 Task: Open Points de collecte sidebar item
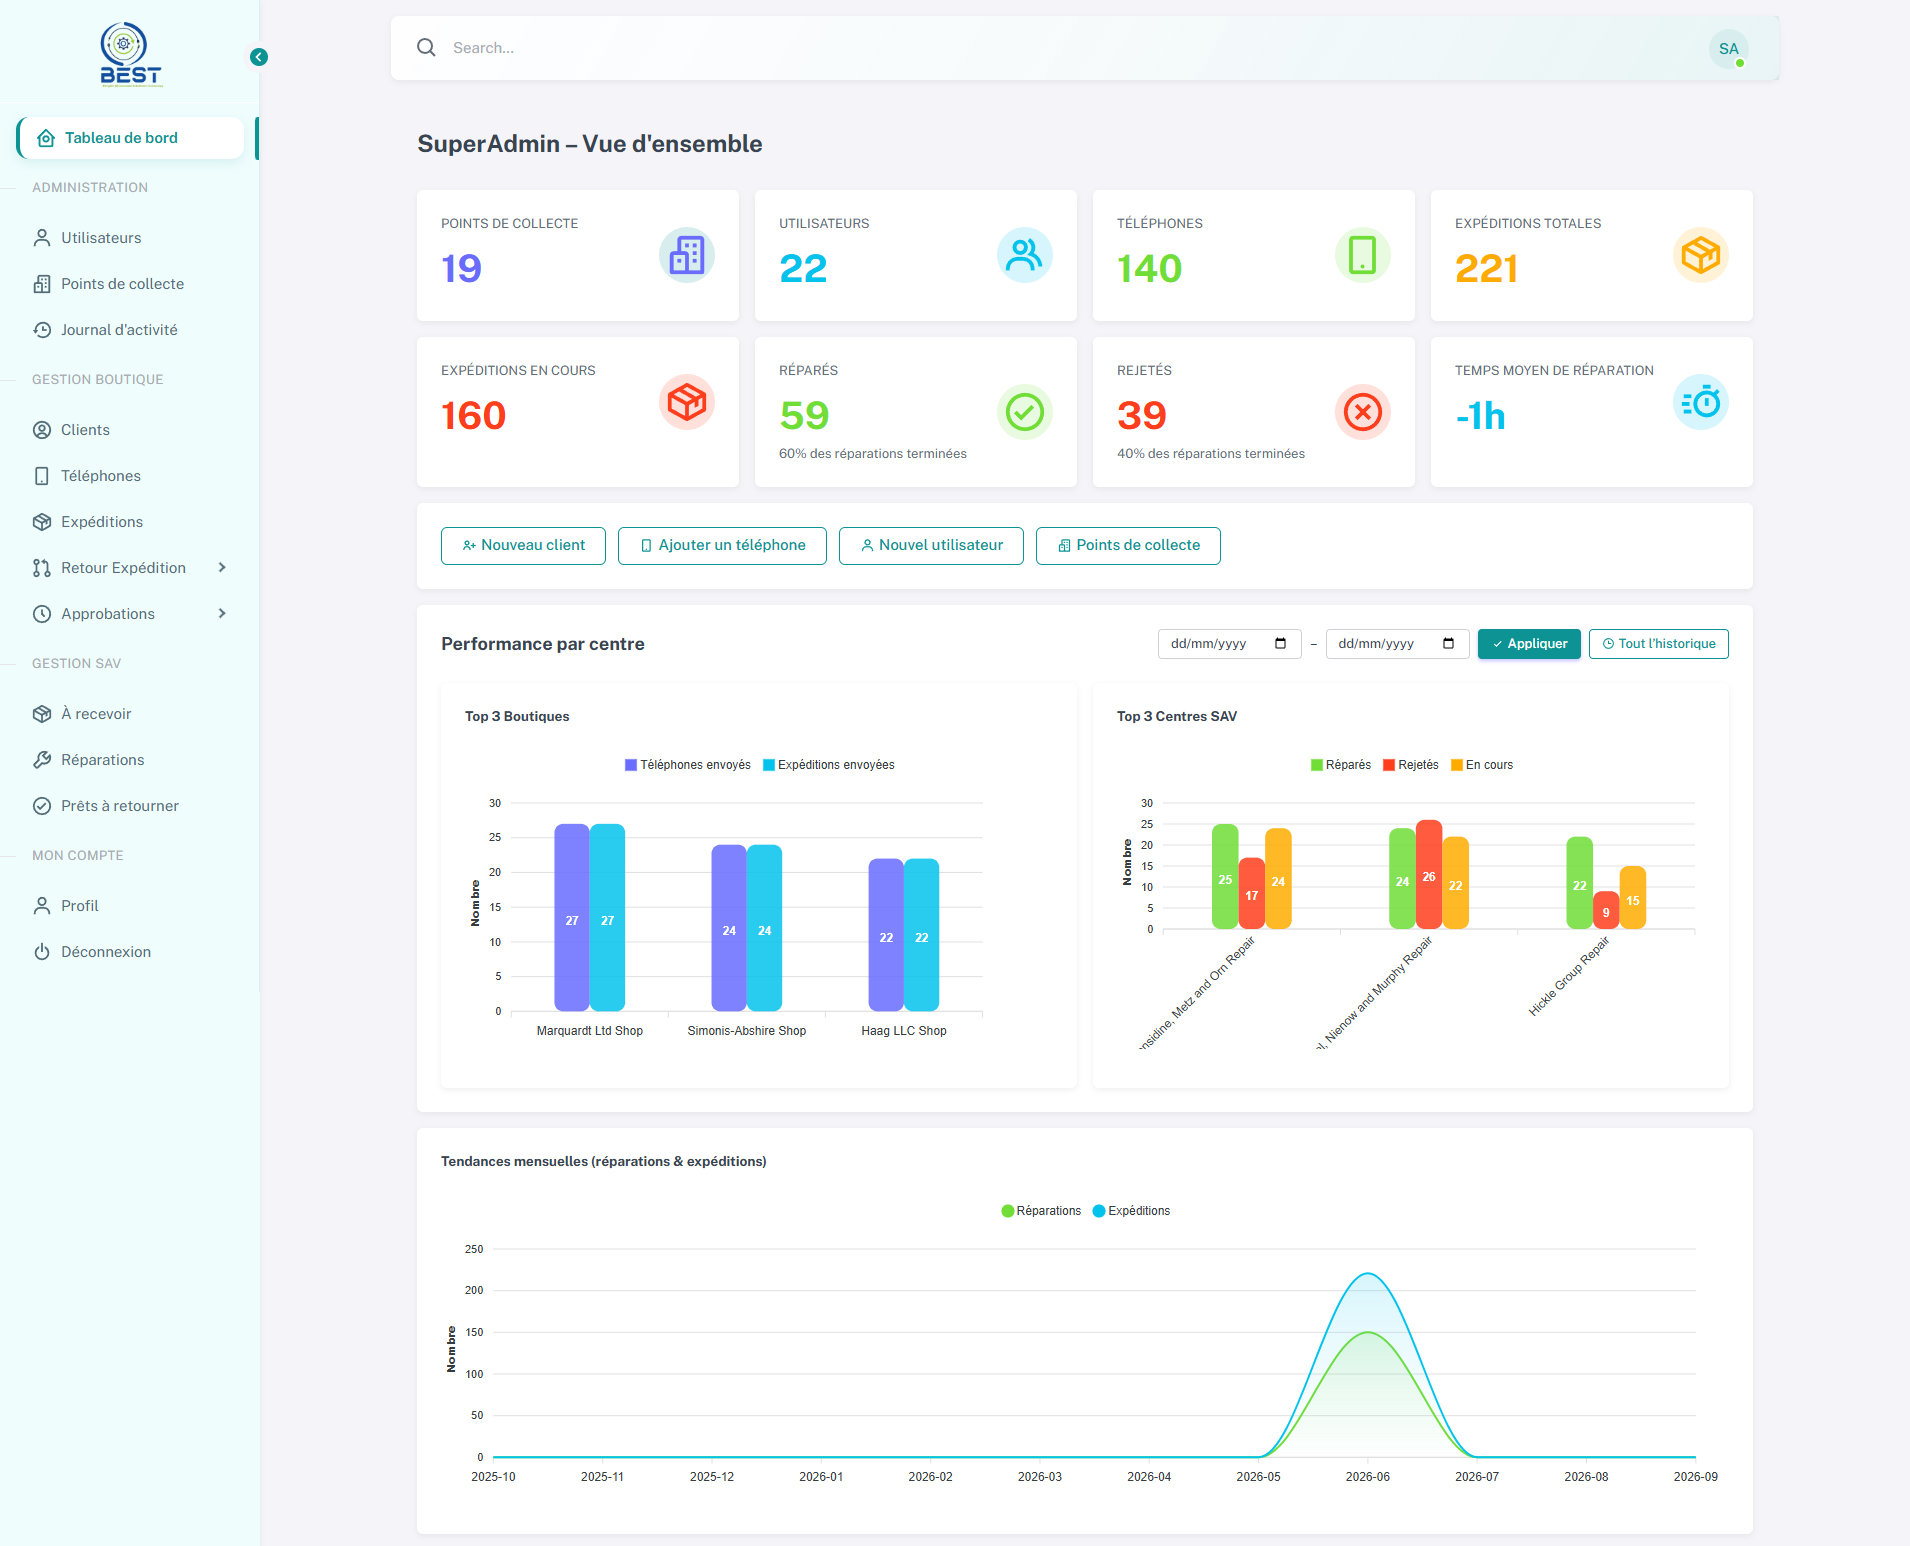(130, 284)
